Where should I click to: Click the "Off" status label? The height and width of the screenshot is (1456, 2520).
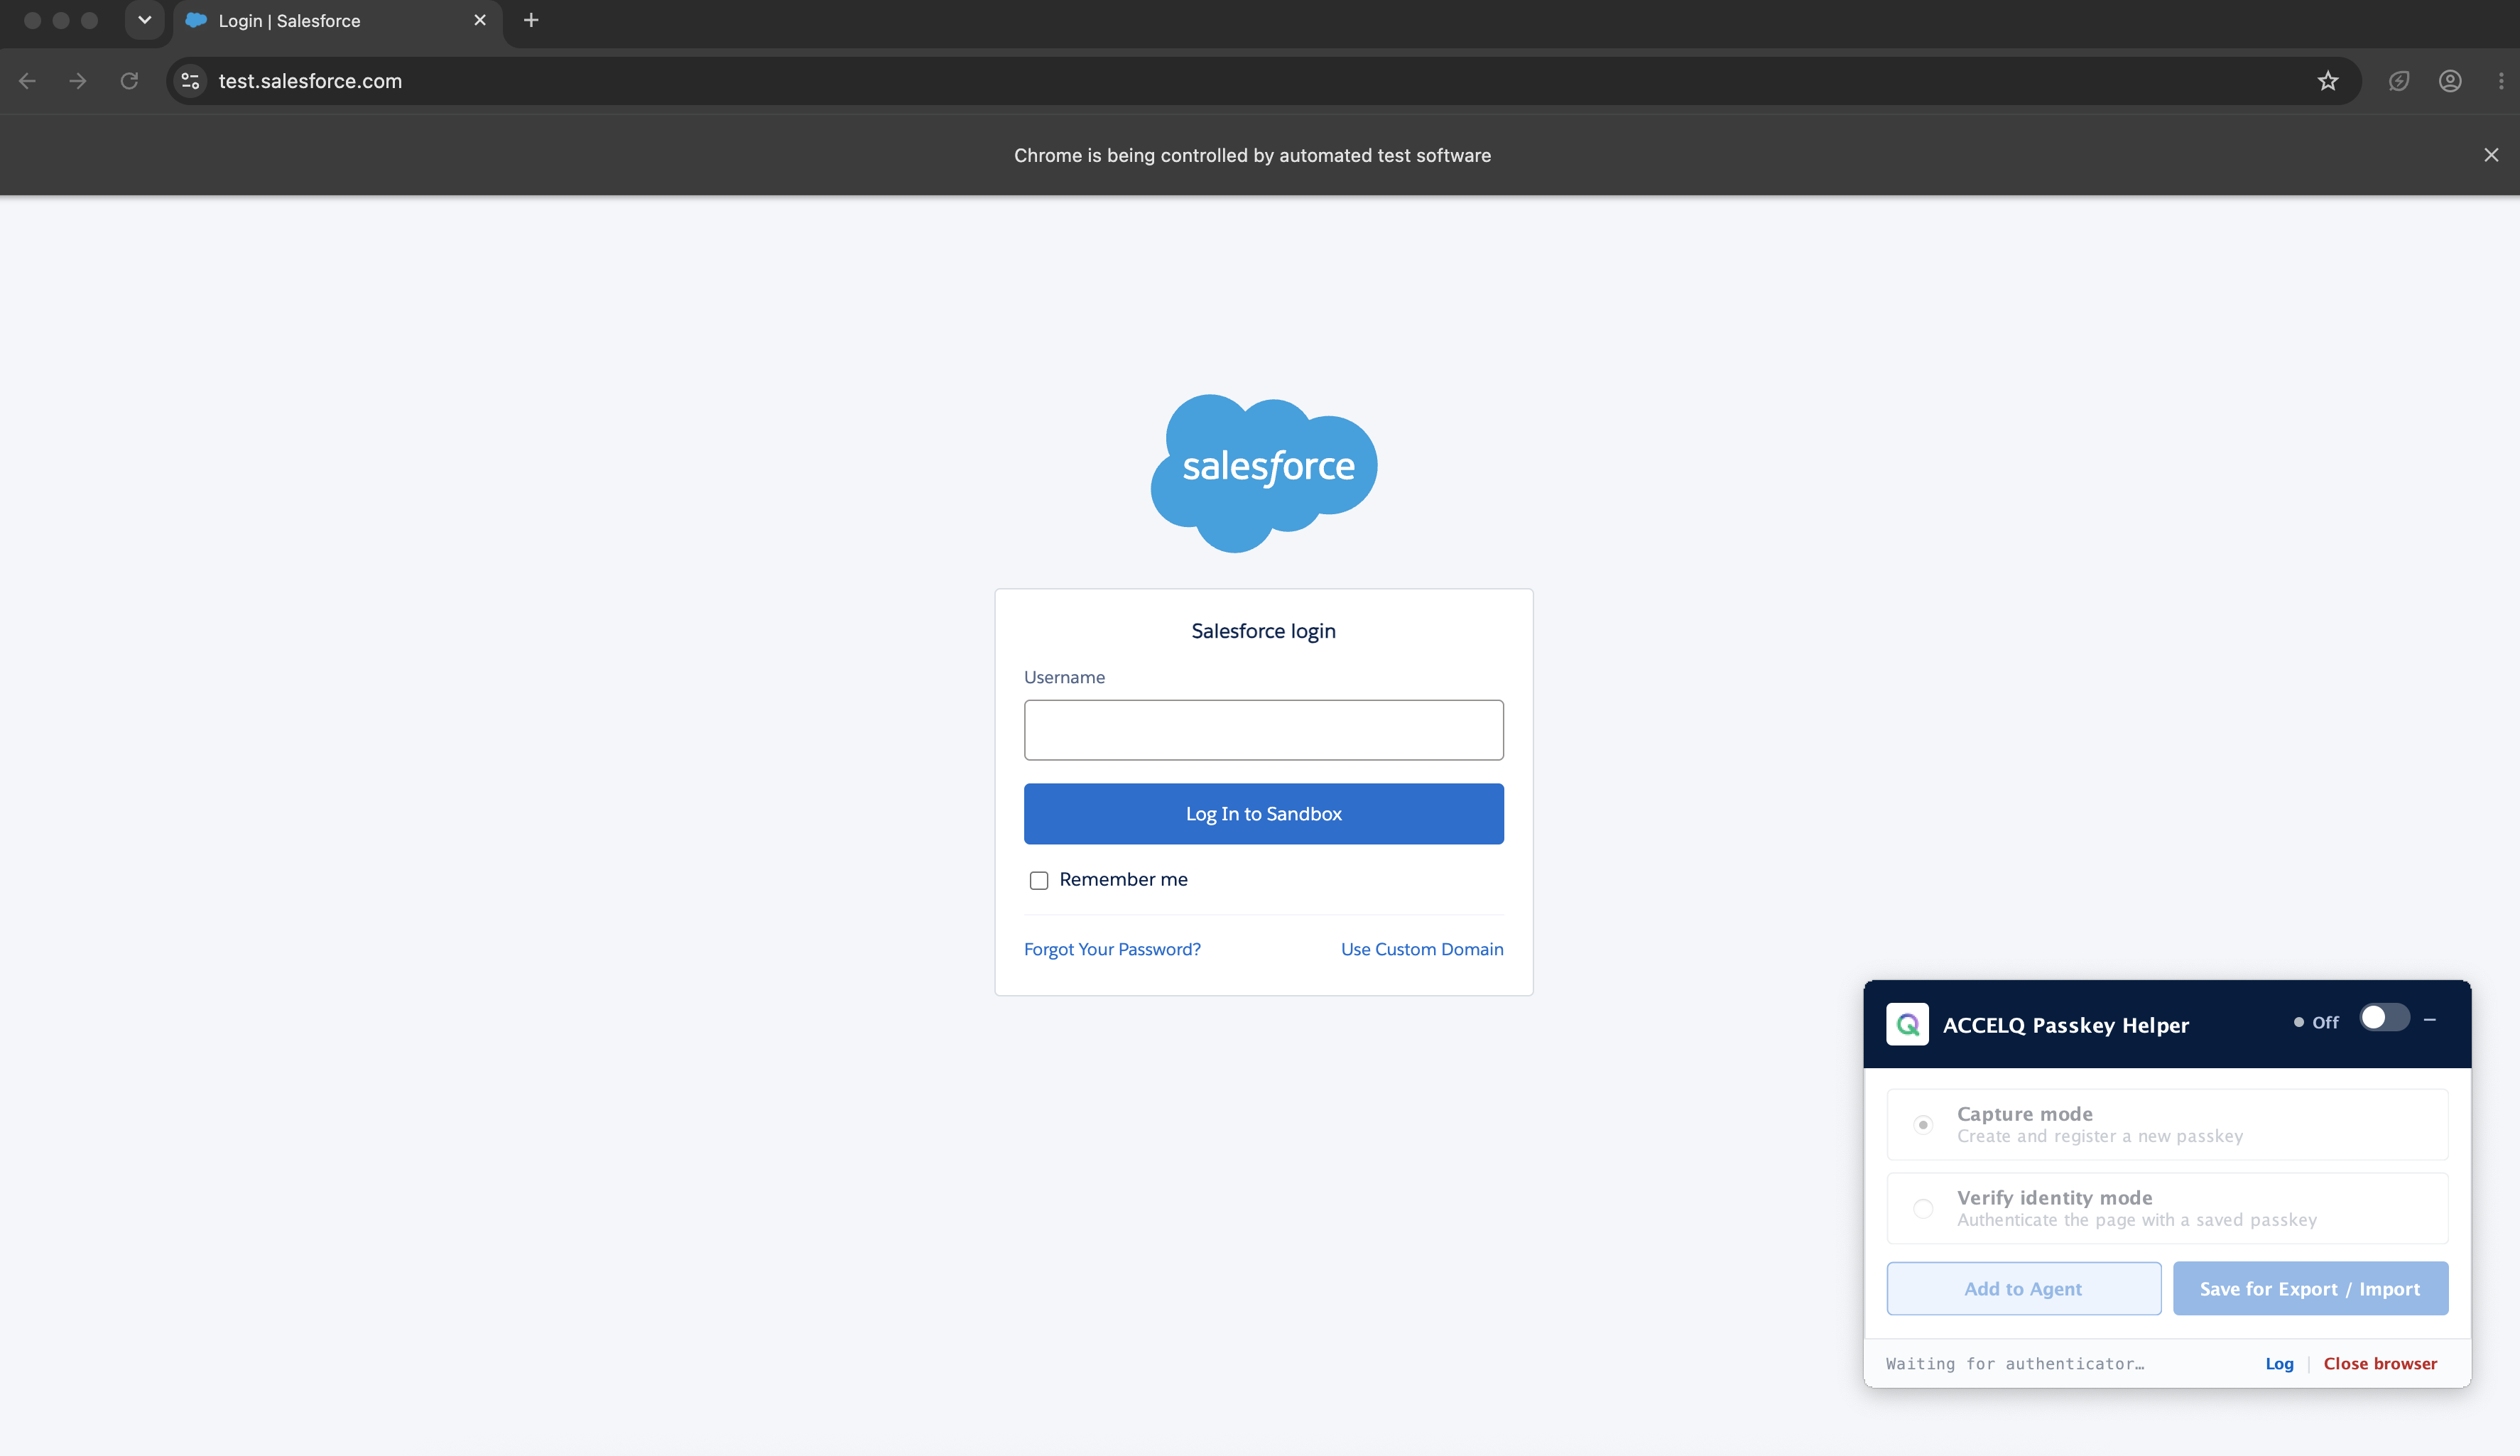[2325, 1022]
